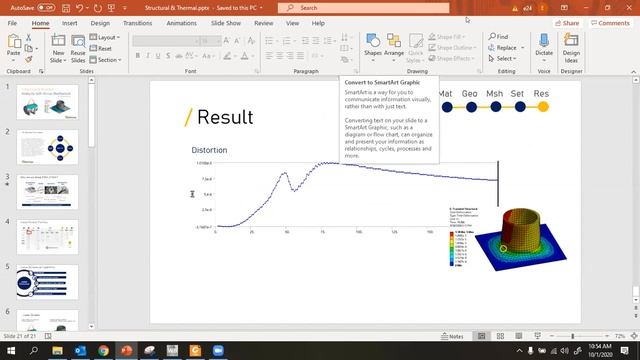
Task: Click the Dictate microphone icon
Action: (x=544, y=41)
